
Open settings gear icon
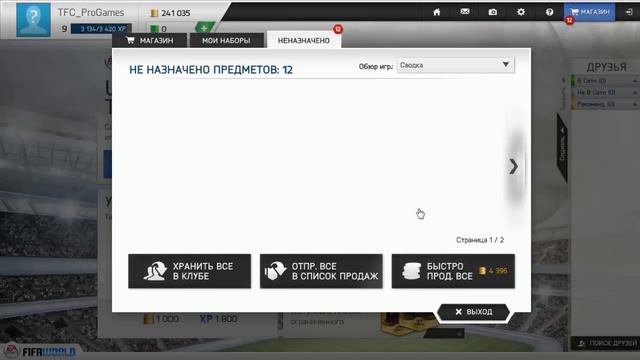(x=521, y=12)
